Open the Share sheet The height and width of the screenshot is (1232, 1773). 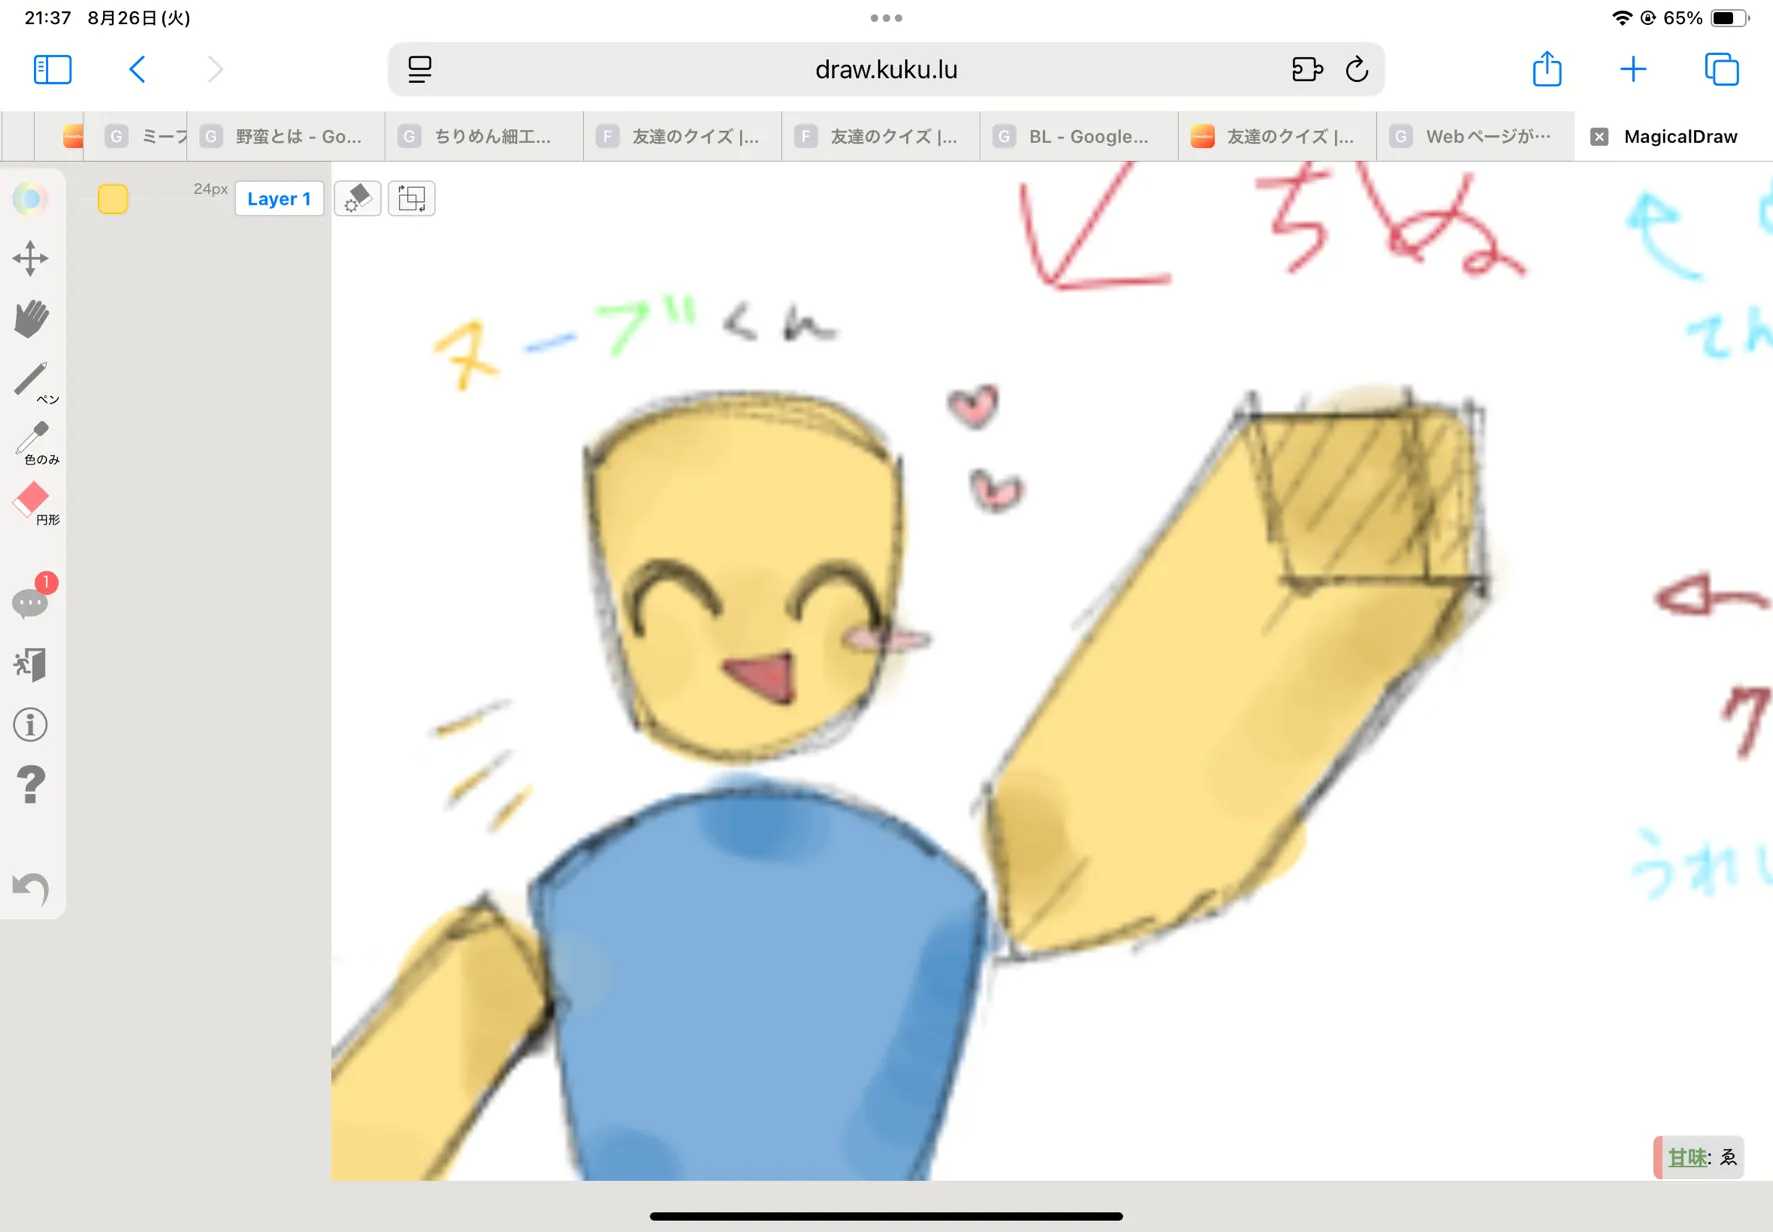(x=1547, y=69)
